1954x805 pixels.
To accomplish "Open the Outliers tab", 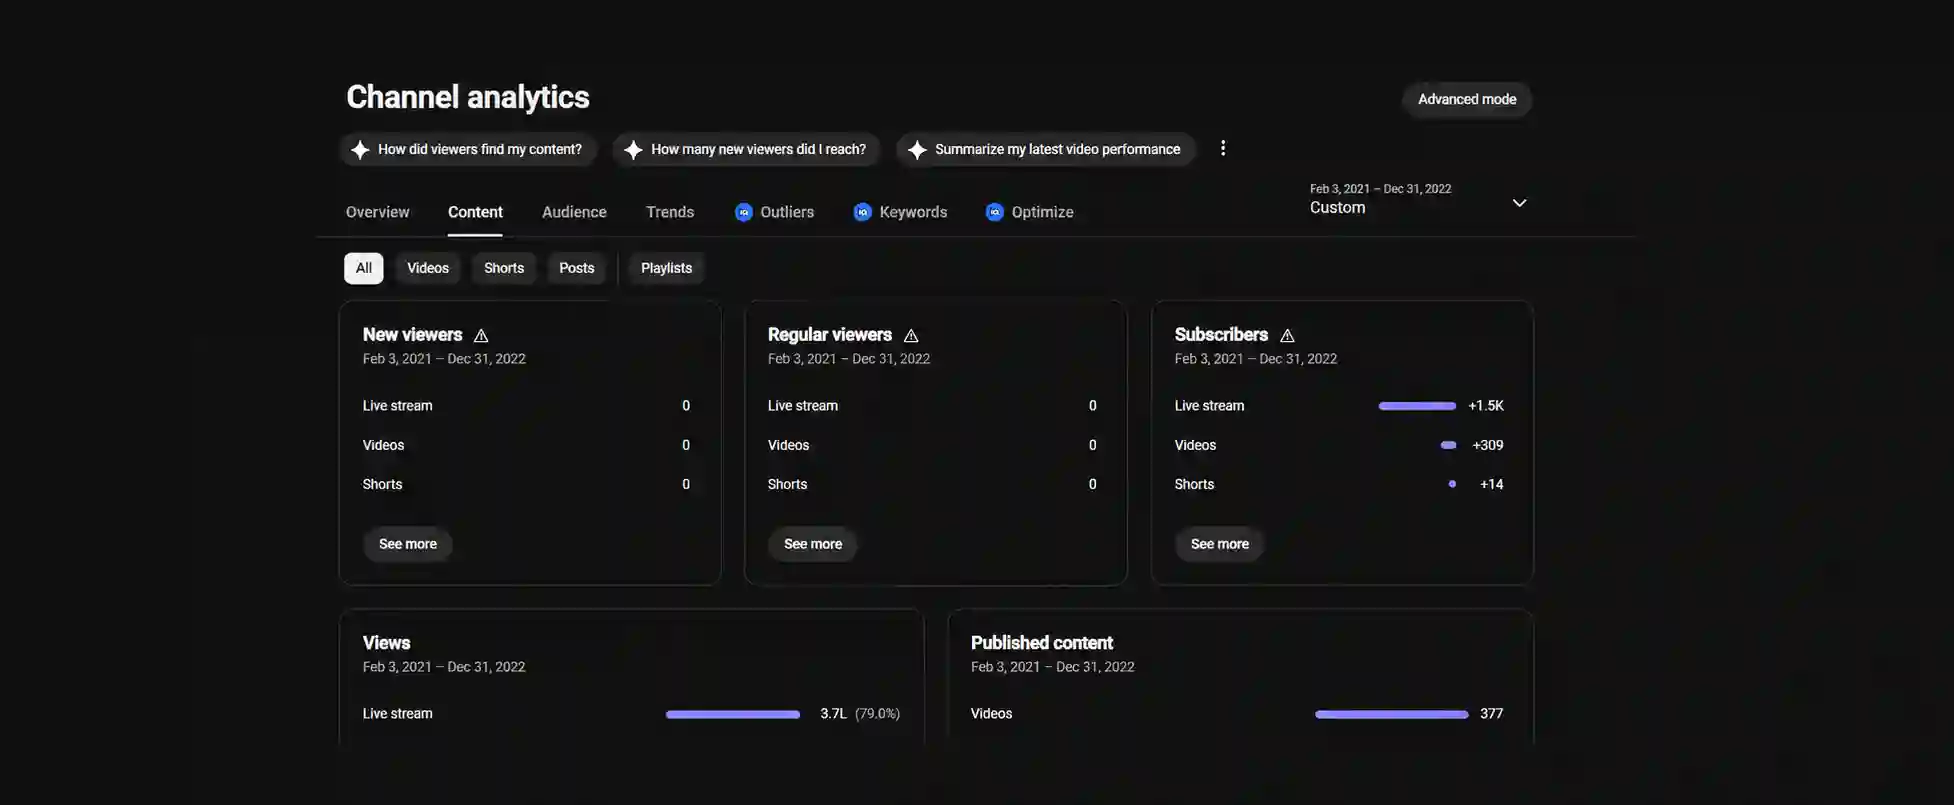I will point(775,212).
